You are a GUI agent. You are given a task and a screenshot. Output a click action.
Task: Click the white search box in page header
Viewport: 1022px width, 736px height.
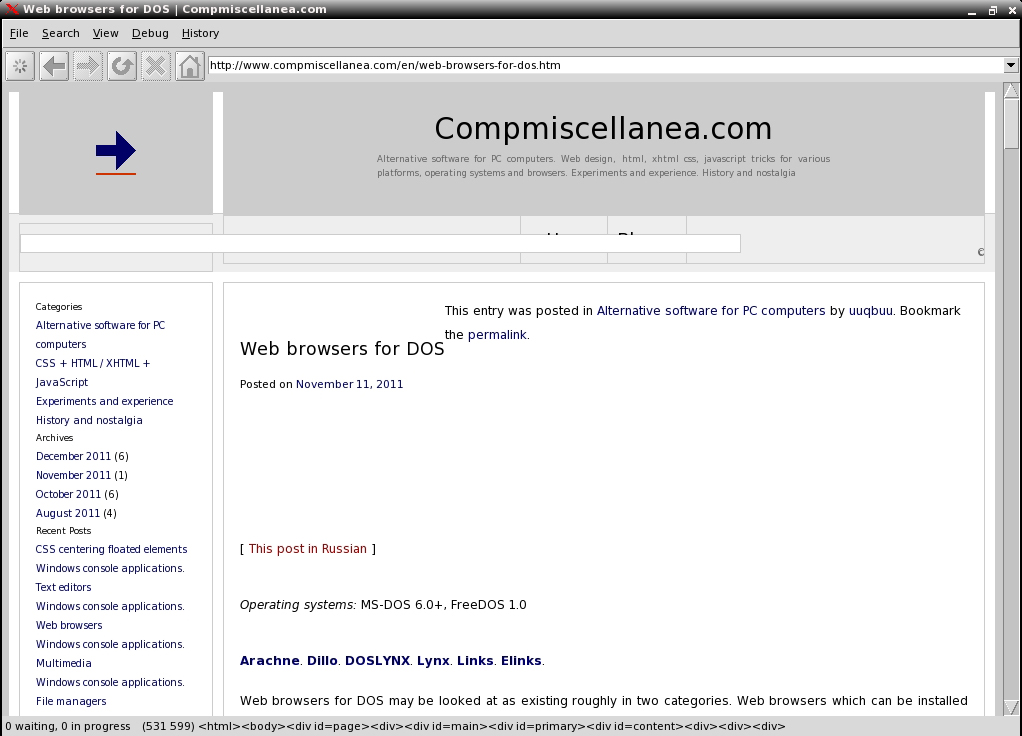[x=380, y=243]
